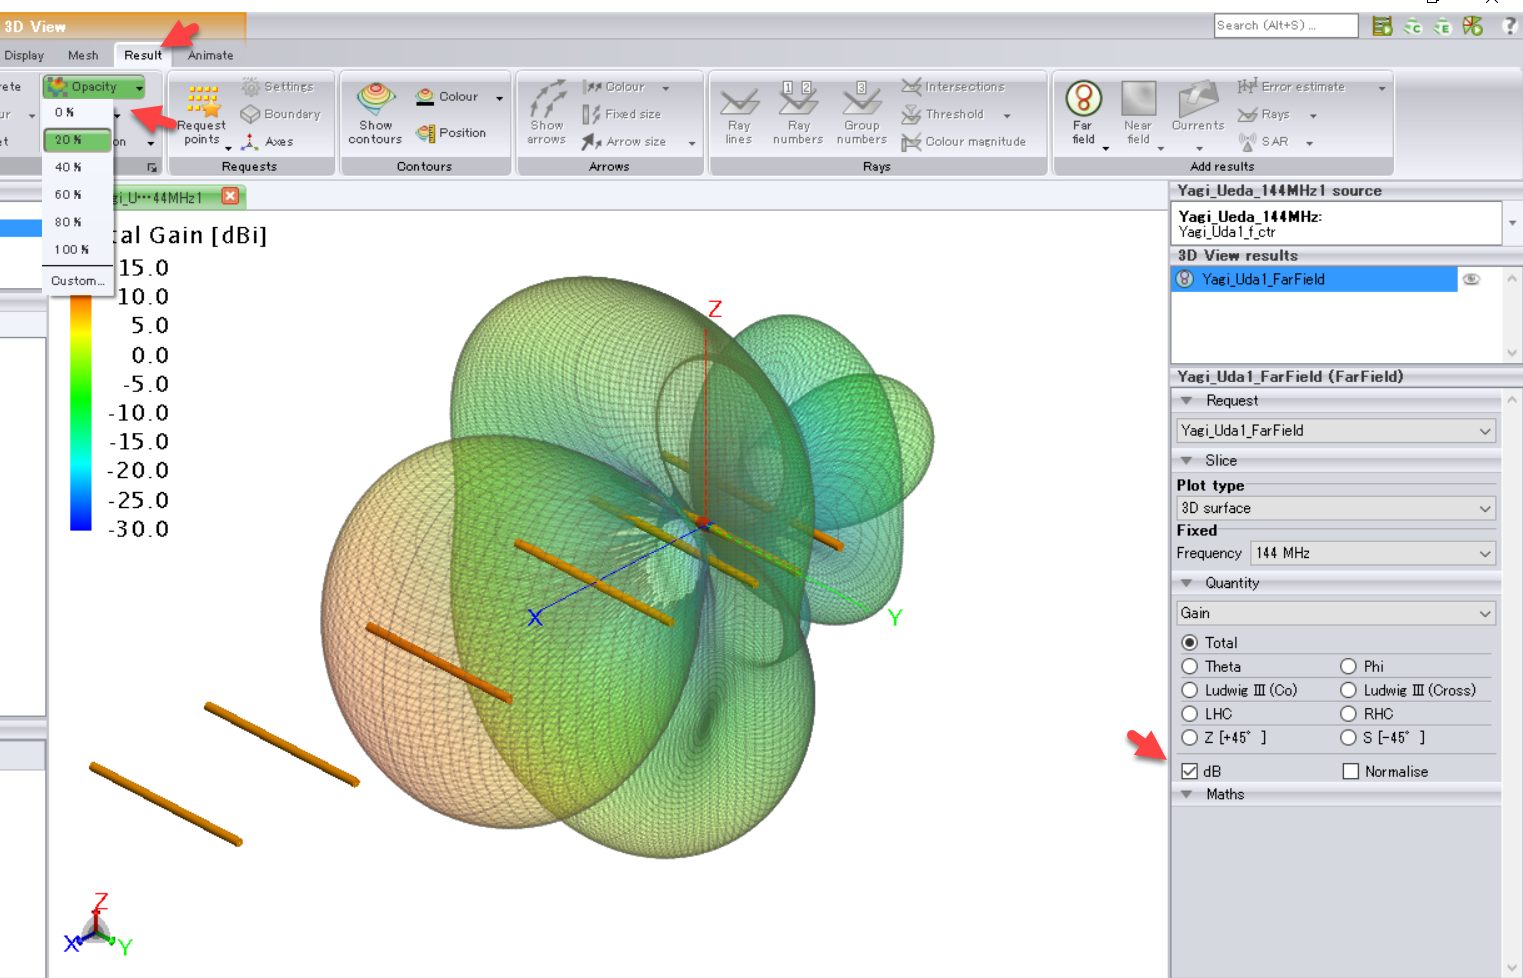The height and width of the screenshot is (978, 1523).
Task: Toggle Boundary display in Requests group
Action: [x=281, y=114]
